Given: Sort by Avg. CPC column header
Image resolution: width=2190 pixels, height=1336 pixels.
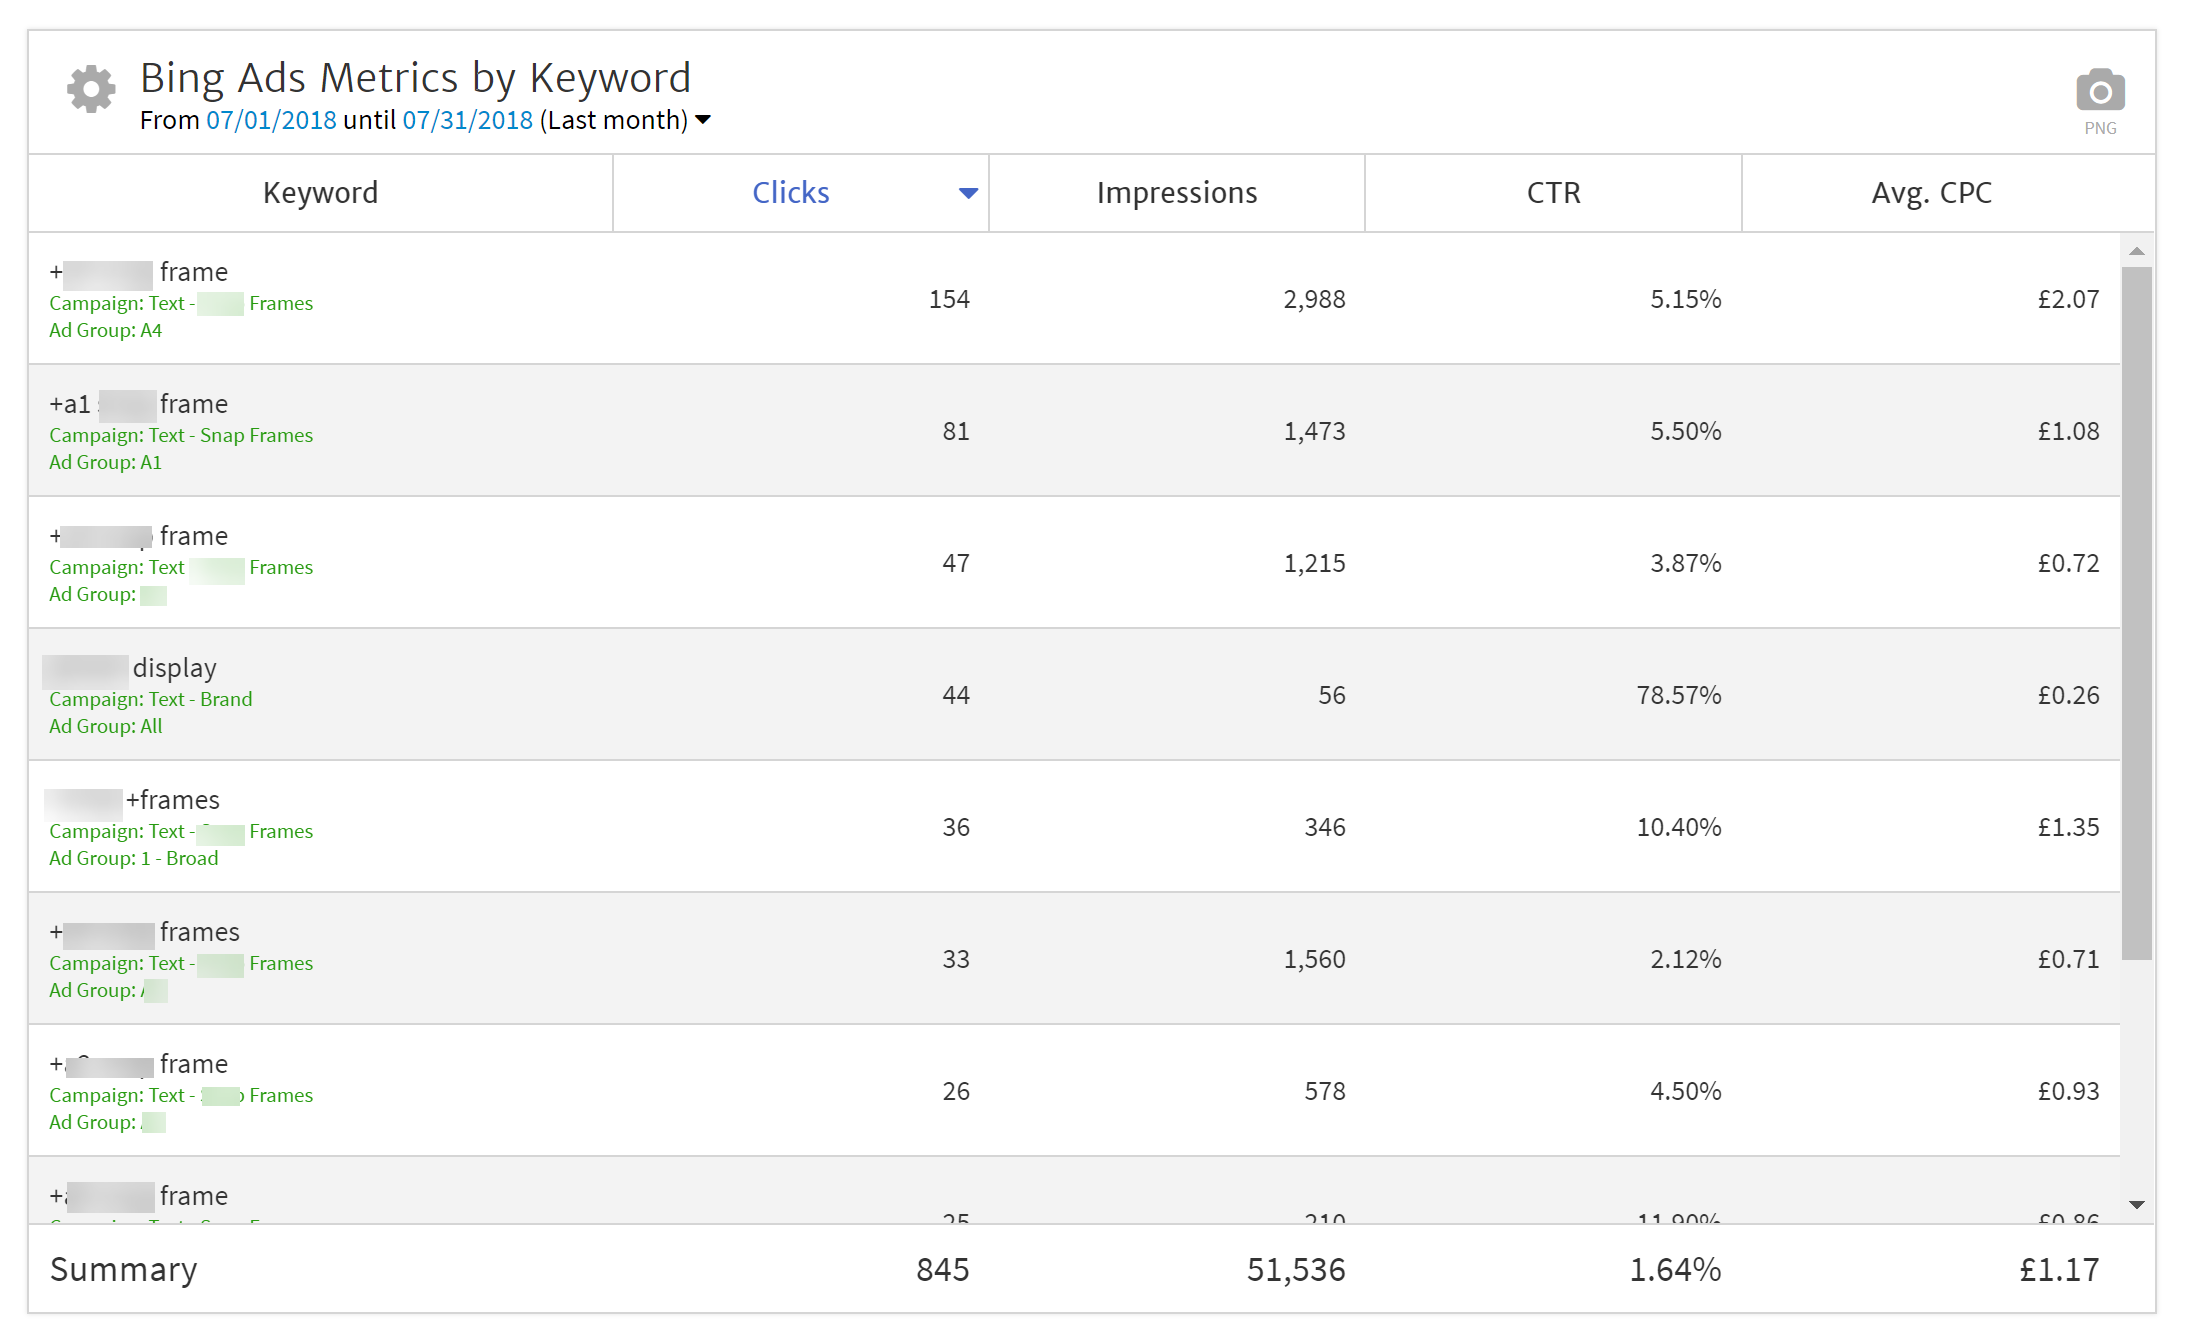Looking at the screenshot, I should click(x=1930, y=193).
